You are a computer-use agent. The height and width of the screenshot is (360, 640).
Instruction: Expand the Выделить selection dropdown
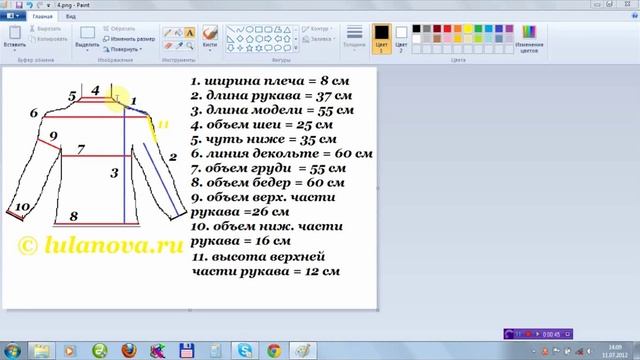[x=87, y=50]
